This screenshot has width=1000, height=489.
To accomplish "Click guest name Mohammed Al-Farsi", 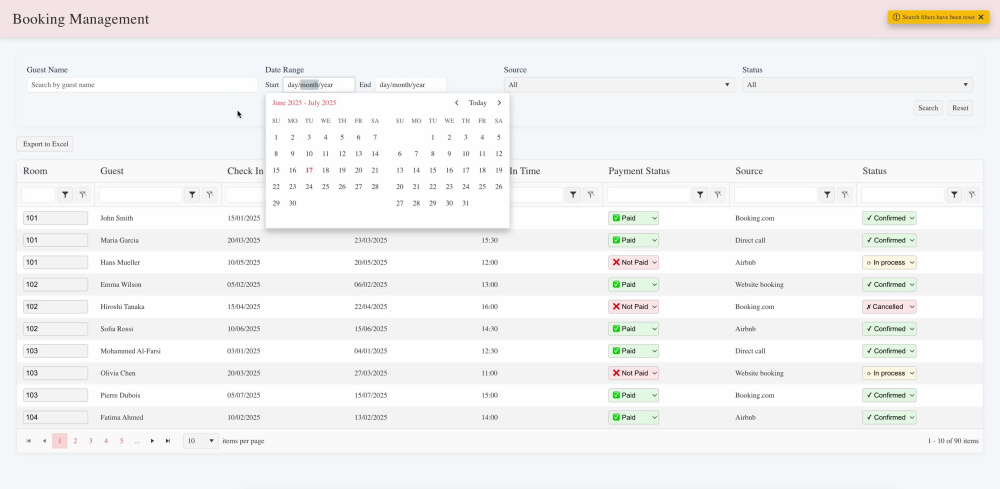I will point(130,351).
